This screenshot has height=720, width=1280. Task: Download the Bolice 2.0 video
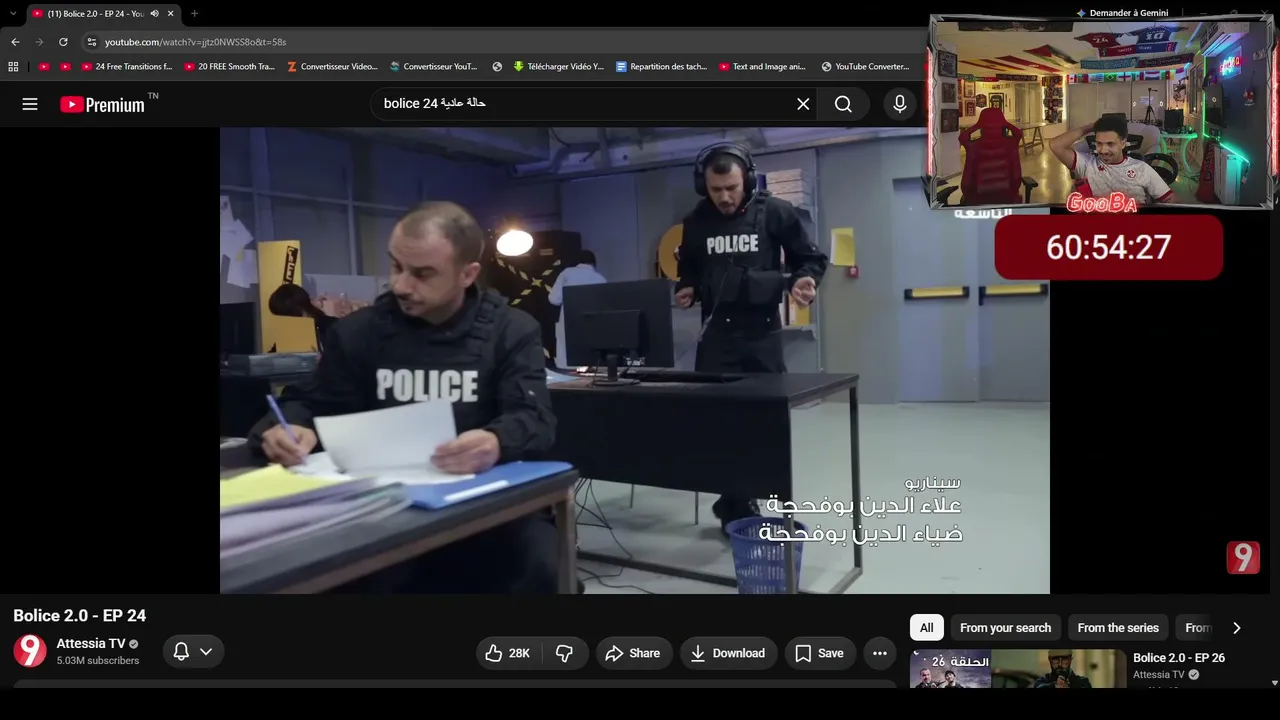click(x=728, y=653)
